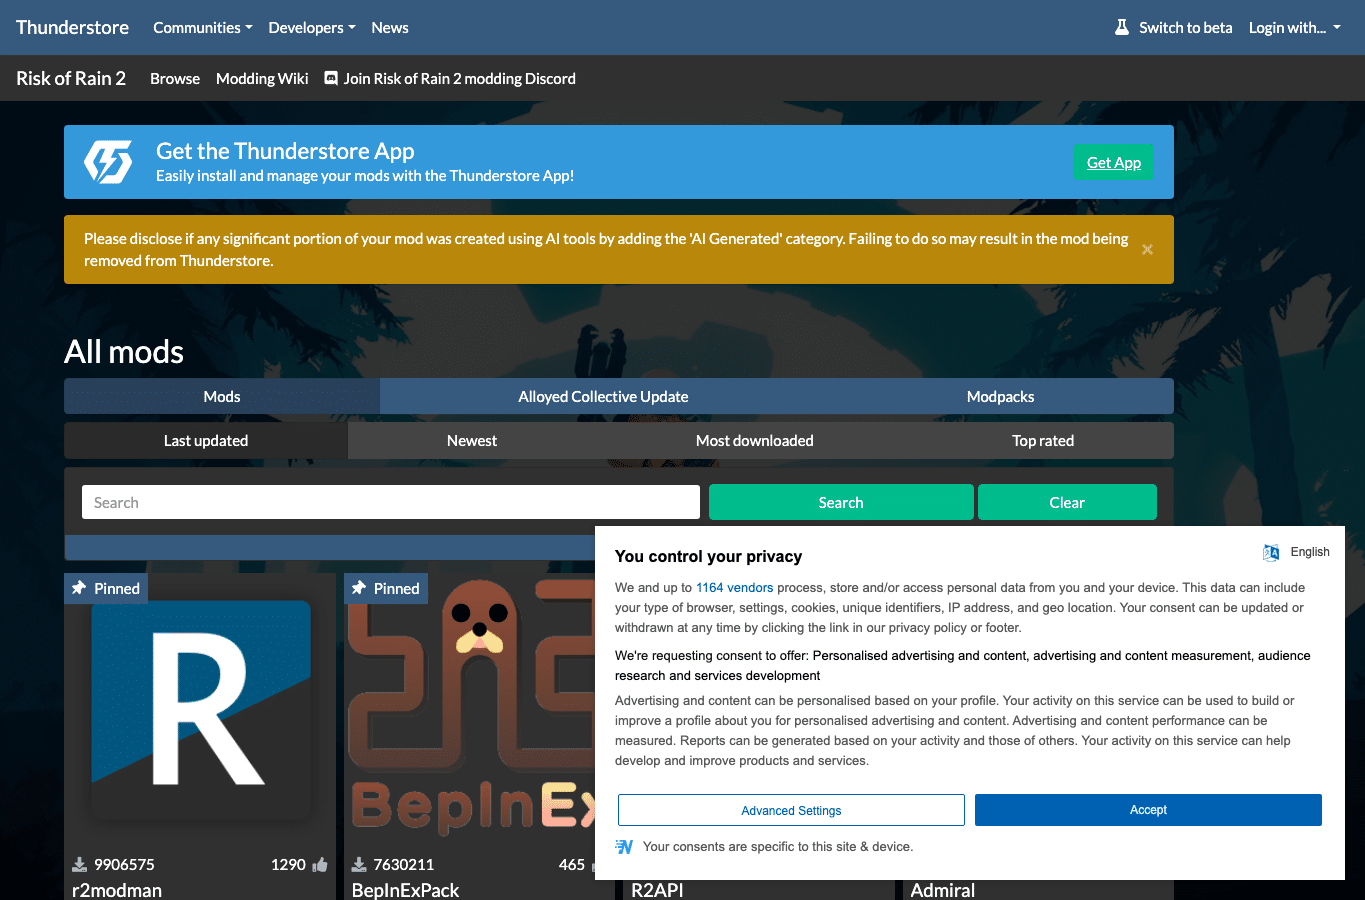Open the Browse link

(175, 78)
